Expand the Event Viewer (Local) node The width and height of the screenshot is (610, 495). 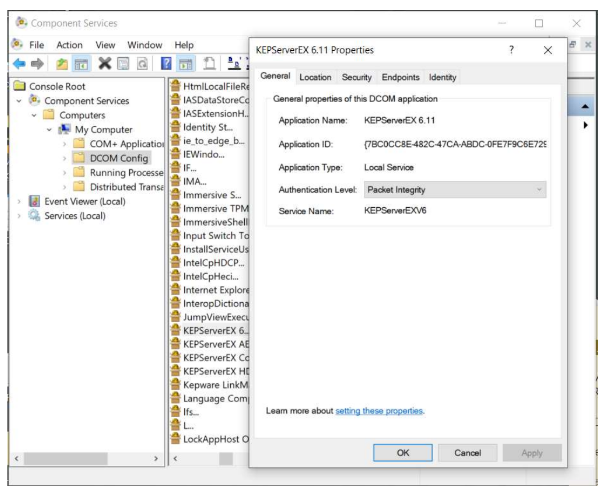(x=19, y=201)
